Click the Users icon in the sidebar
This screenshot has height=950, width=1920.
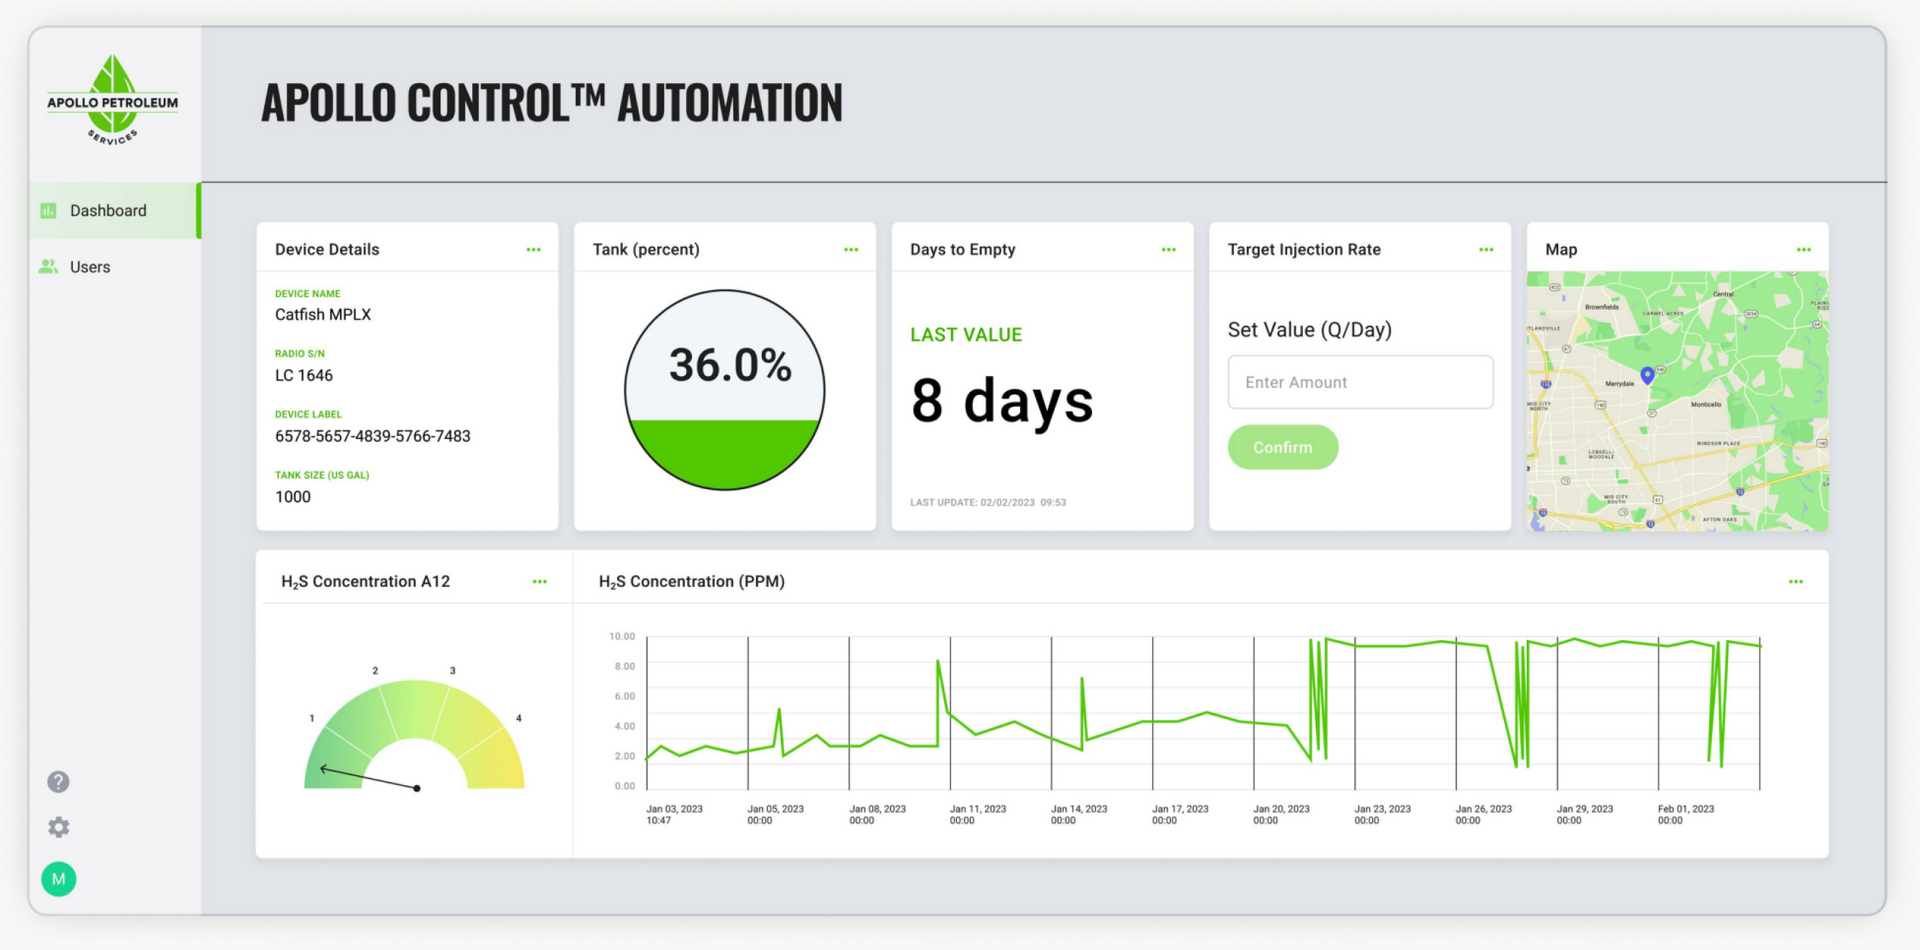pos(48,266)
